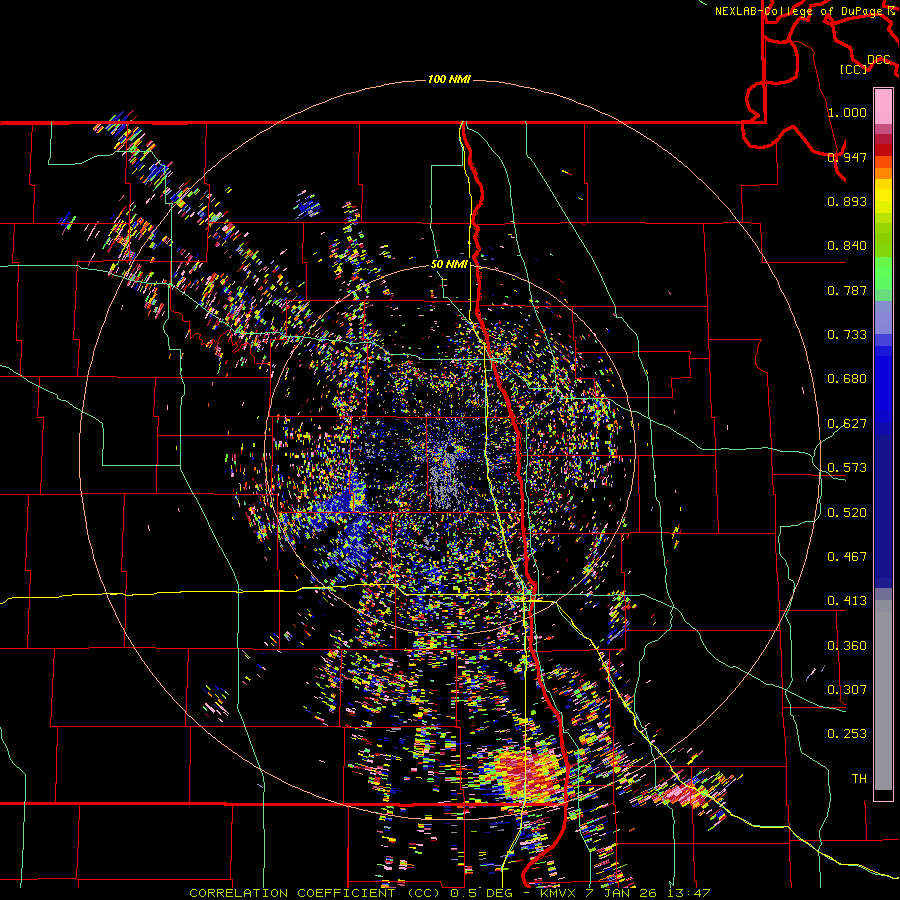Click the DCC label above the color scale
This screenshot has height=900, width=900.
[879, 60]
